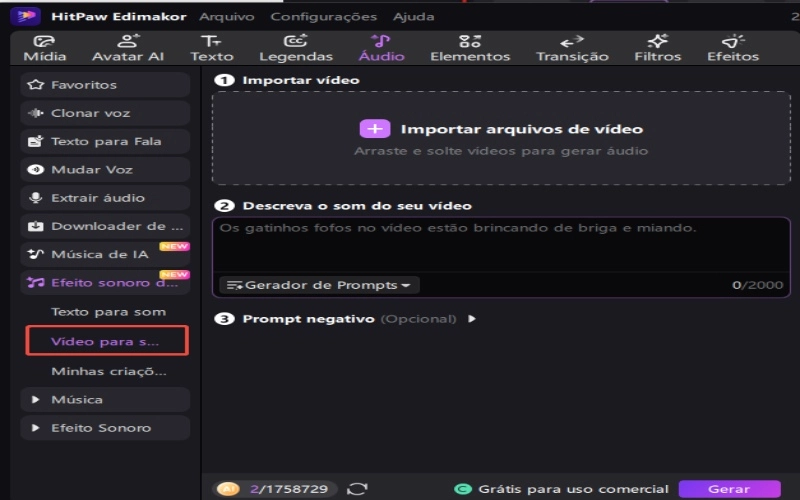Click the Importar vídeo heading
Screen dimensions: 800x500
[x=301, y=80]
